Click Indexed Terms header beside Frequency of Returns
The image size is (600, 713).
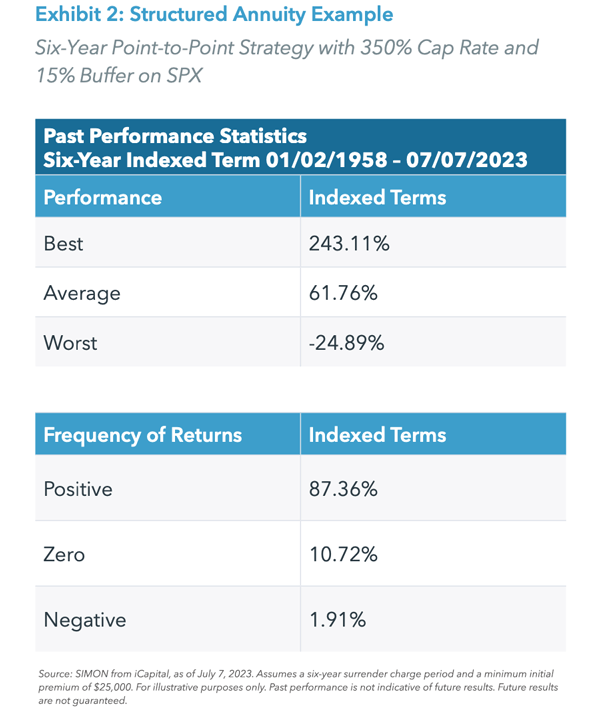click(378, 435)
